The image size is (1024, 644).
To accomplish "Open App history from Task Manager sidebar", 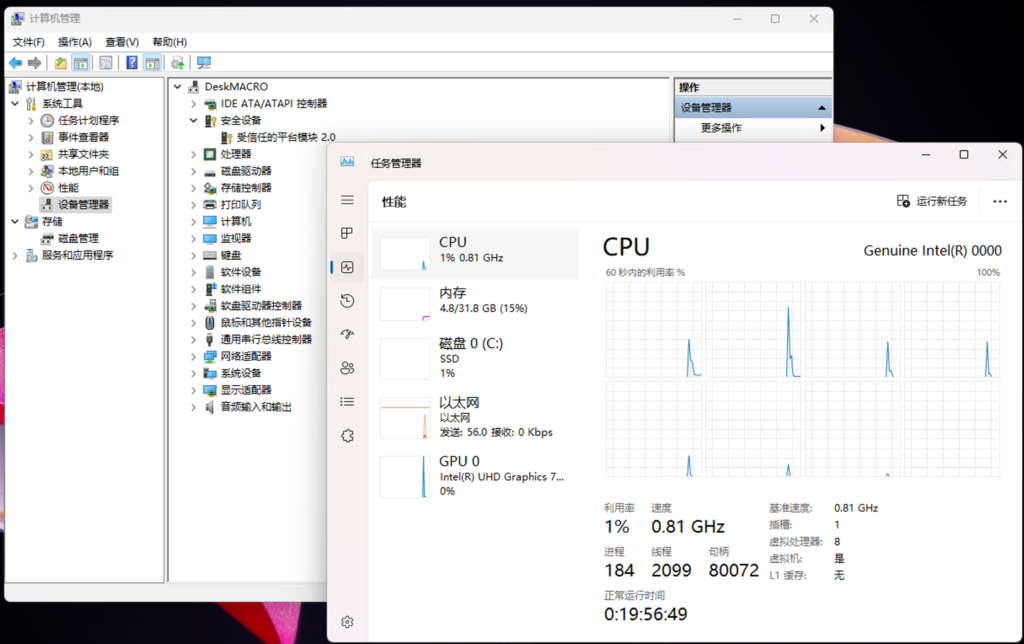I will pyautogui.click(x=347, y=300).
